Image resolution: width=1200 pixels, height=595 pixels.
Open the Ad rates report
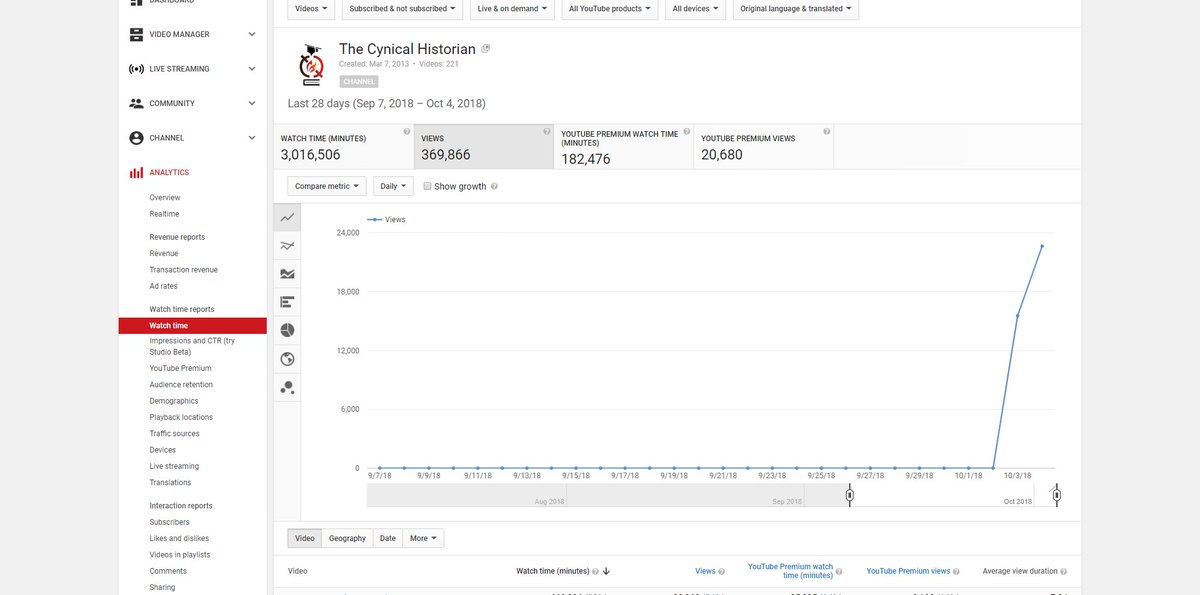164,286
